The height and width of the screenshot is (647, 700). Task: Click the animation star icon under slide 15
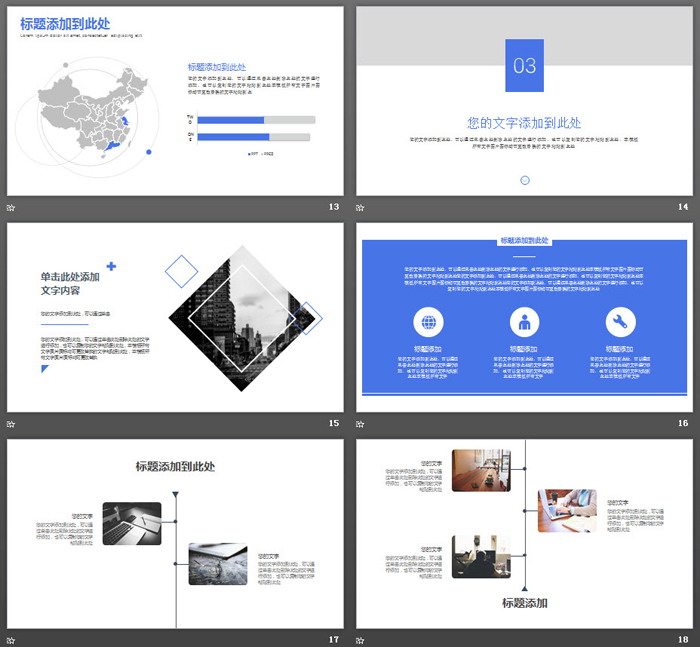click(x=11, y=424)
